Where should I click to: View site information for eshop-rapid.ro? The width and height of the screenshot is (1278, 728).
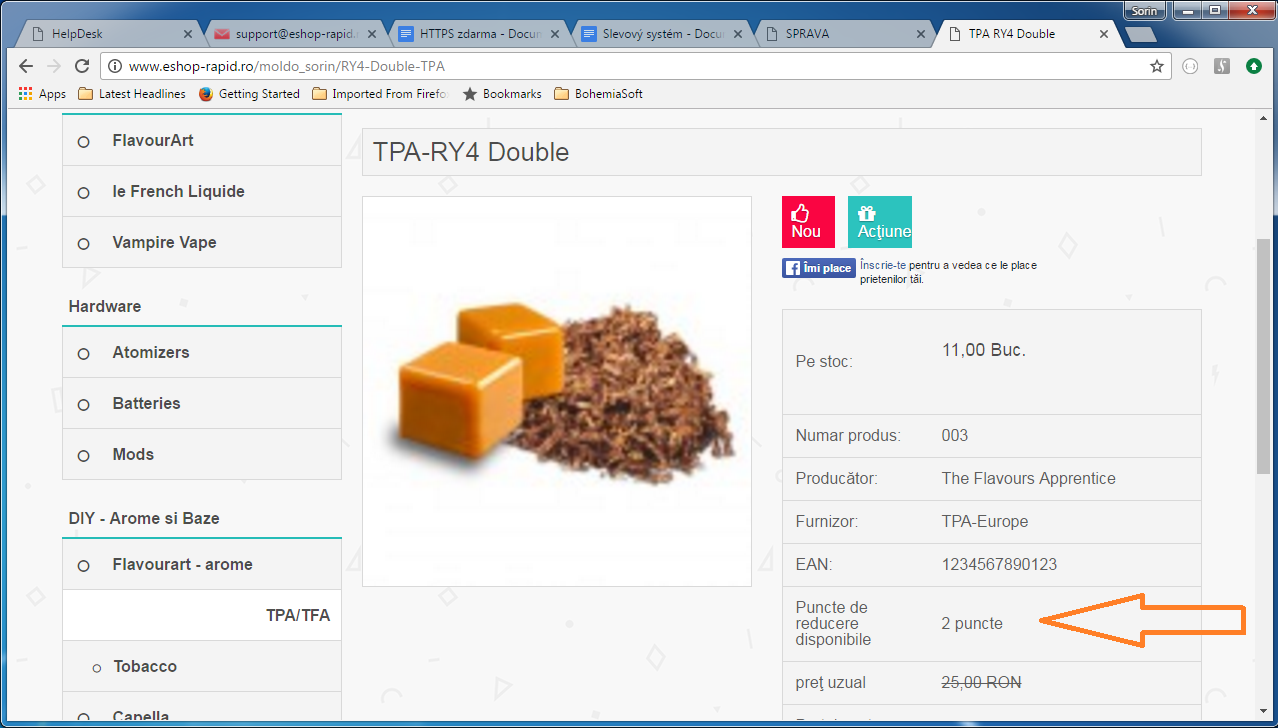click(x=114, y=66)
